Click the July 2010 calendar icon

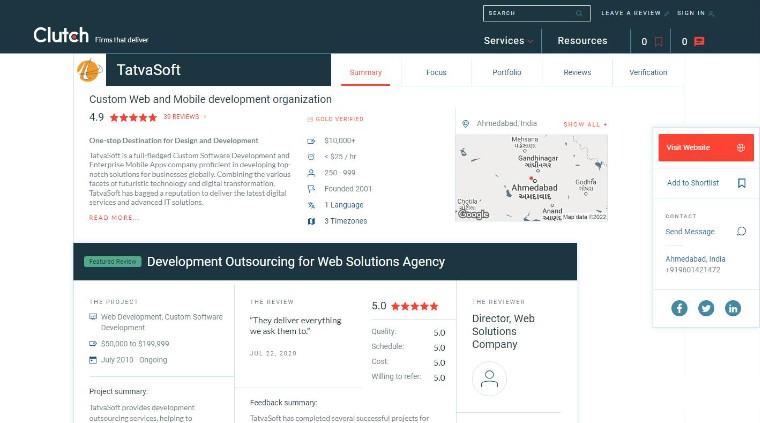coord(93,360)
